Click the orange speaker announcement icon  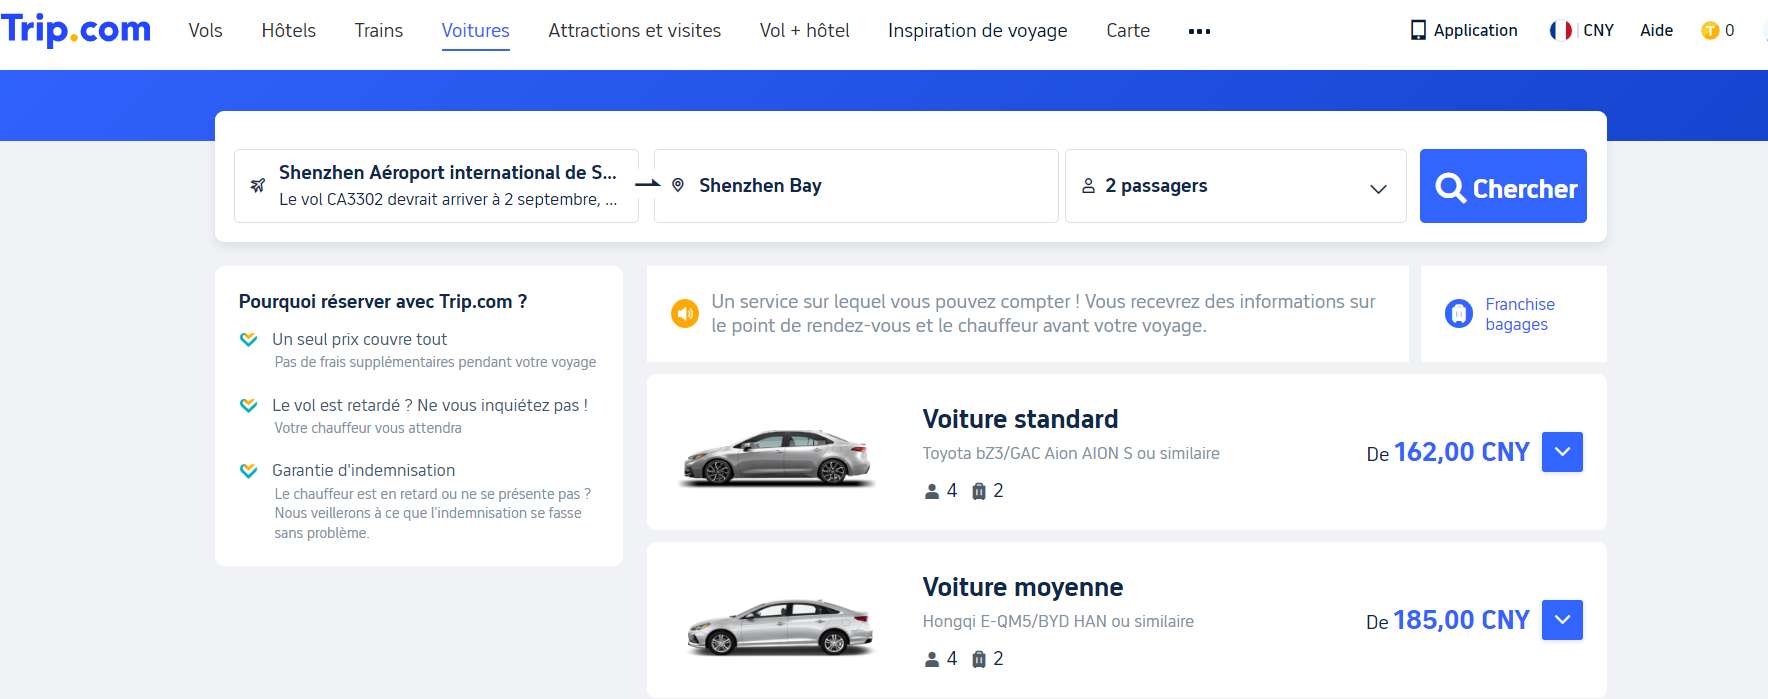[x=685, y=314]
